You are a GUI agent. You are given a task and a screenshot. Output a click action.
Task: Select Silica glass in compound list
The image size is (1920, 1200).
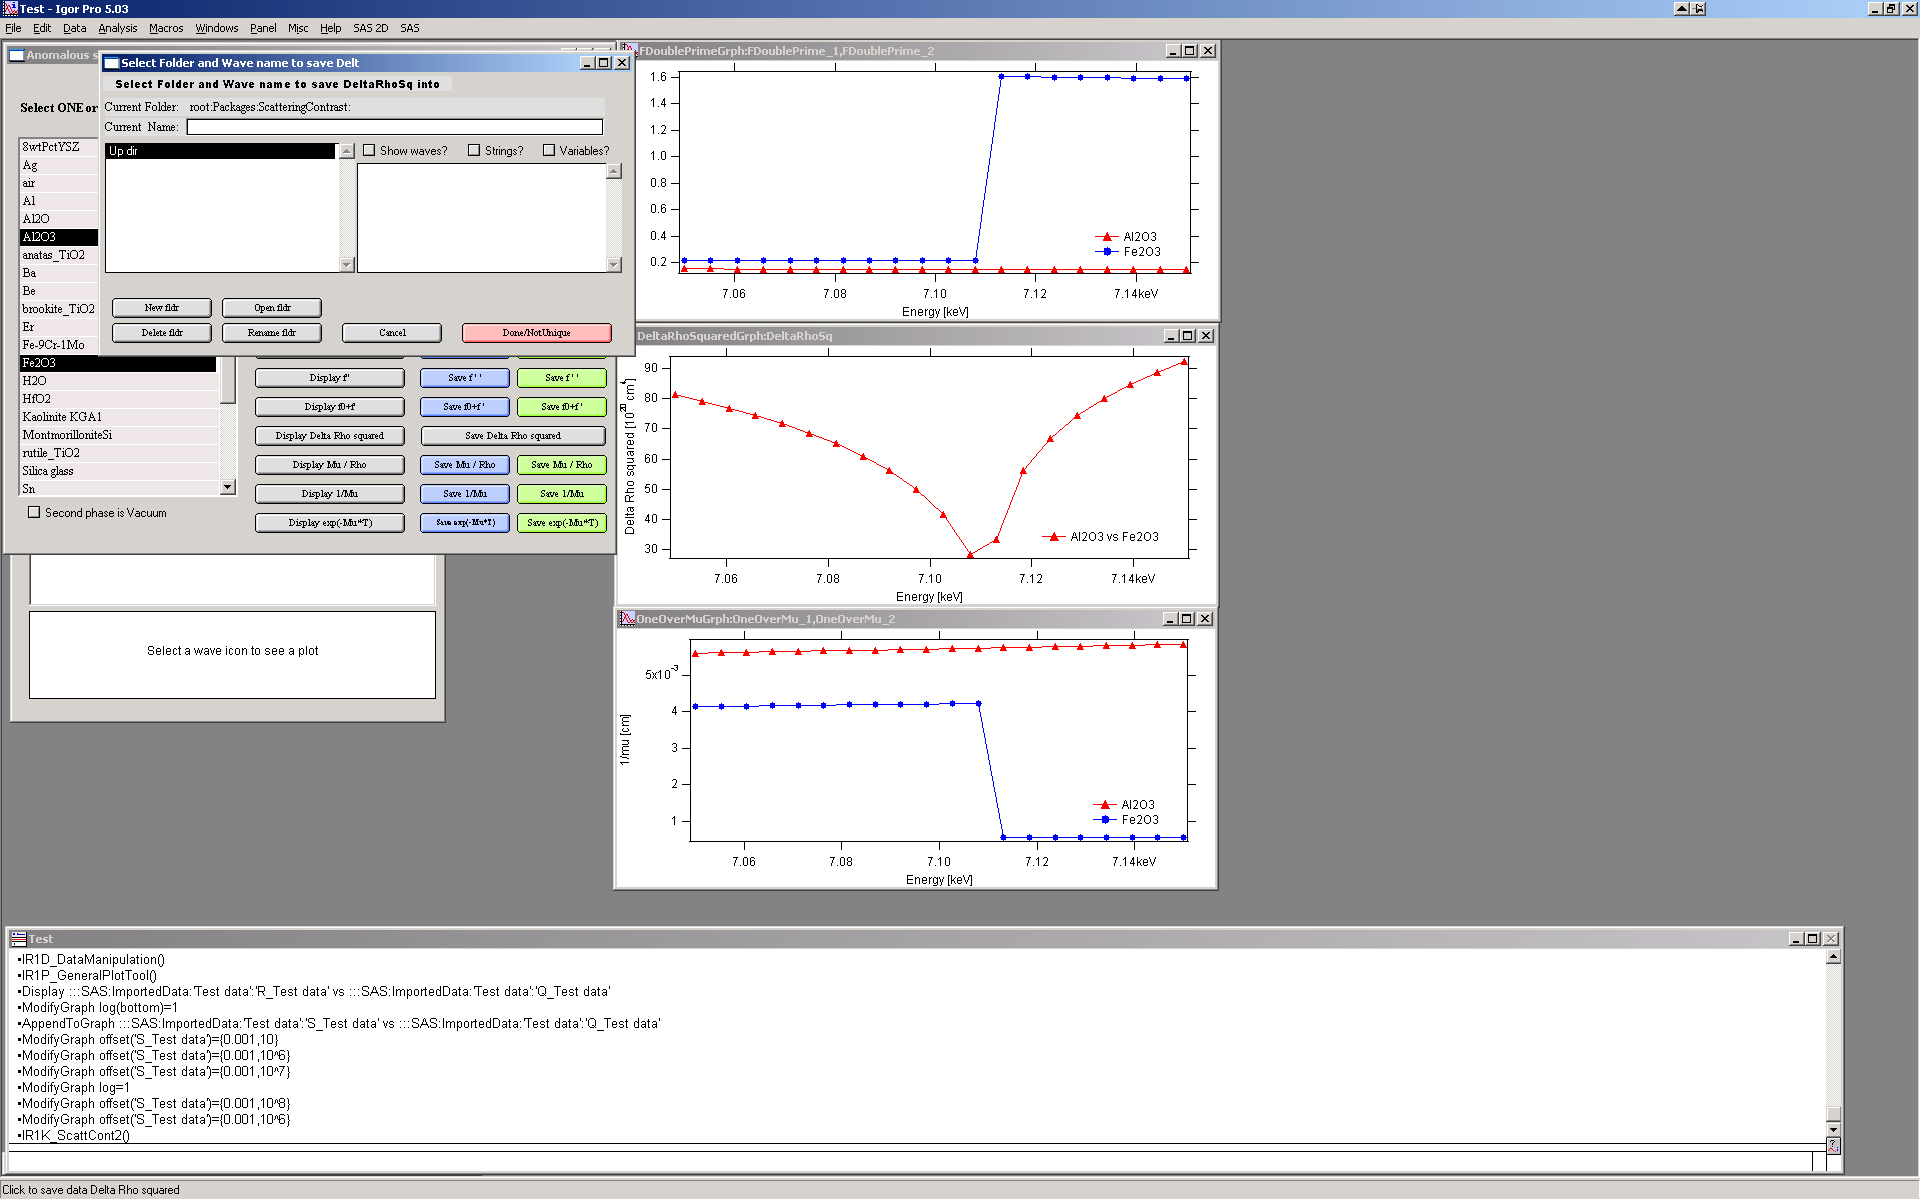118,471
